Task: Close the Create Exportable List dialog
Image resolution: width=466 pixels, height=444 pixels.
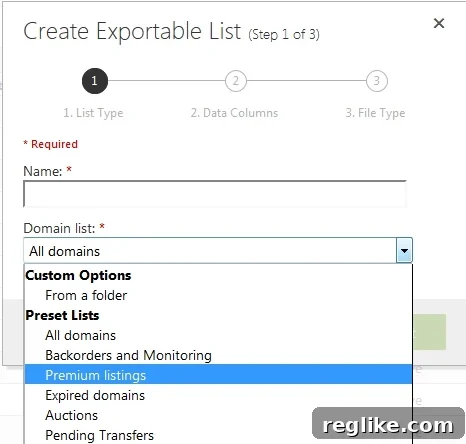Action: pos(439,23)
